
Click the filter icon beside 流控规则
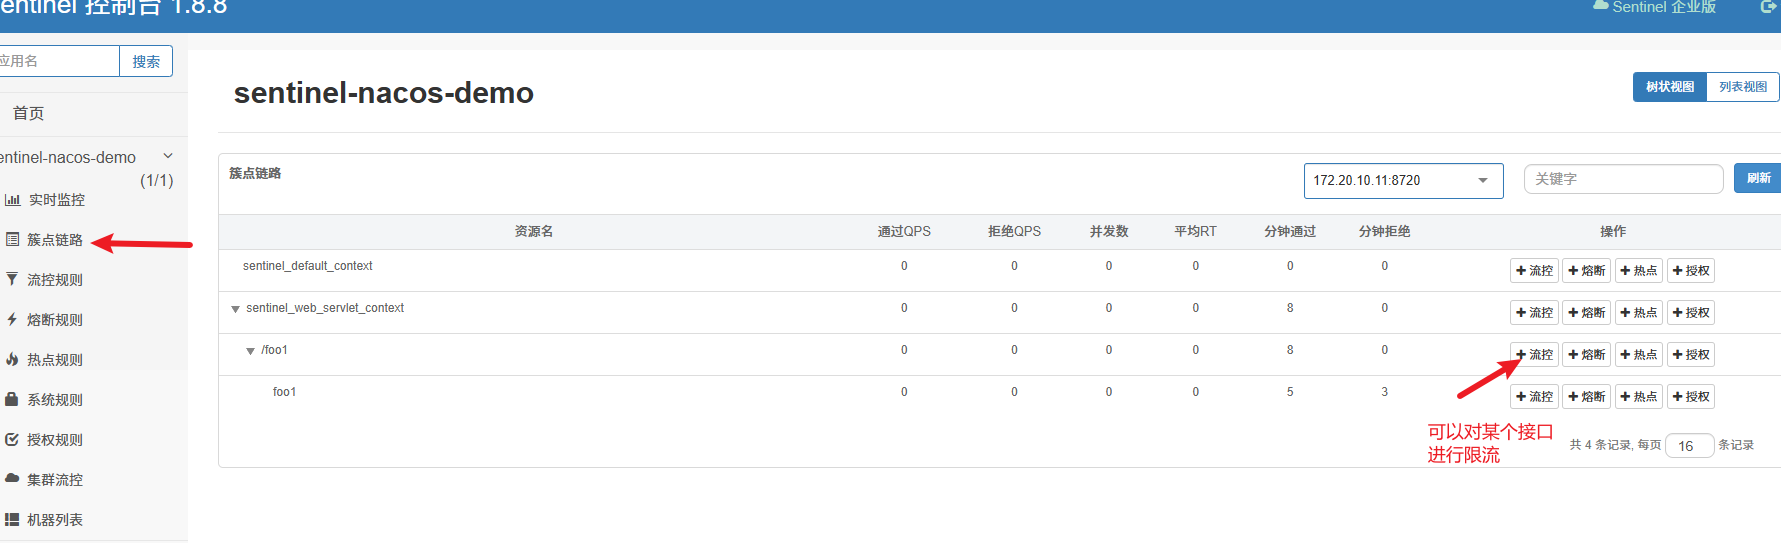click(x=12, y=280)
